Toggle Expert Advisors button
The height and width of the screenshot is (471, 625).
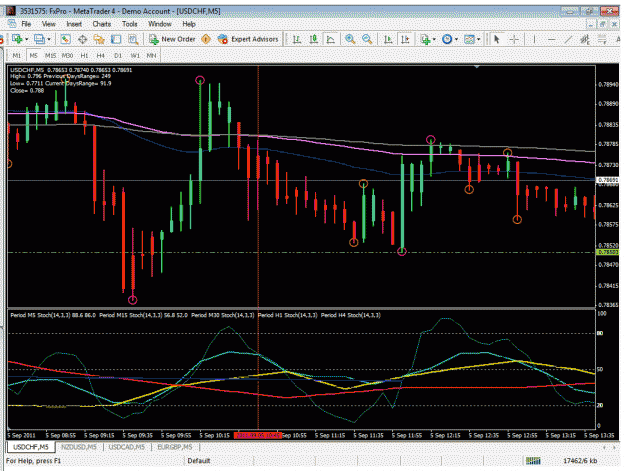pyautogui.click(x=248, y=39)
